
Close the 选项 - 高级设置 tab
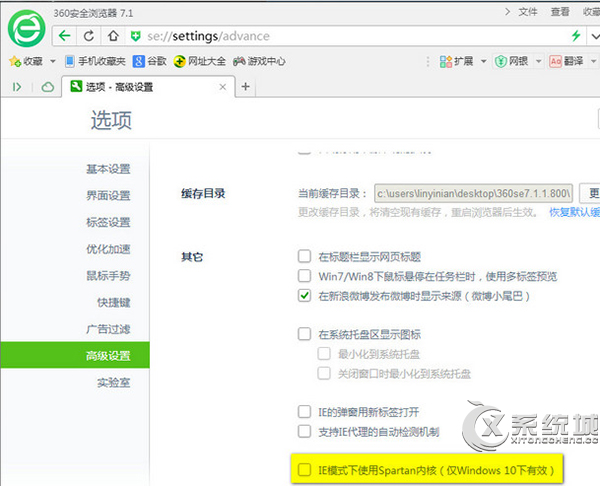coord(223,87)
